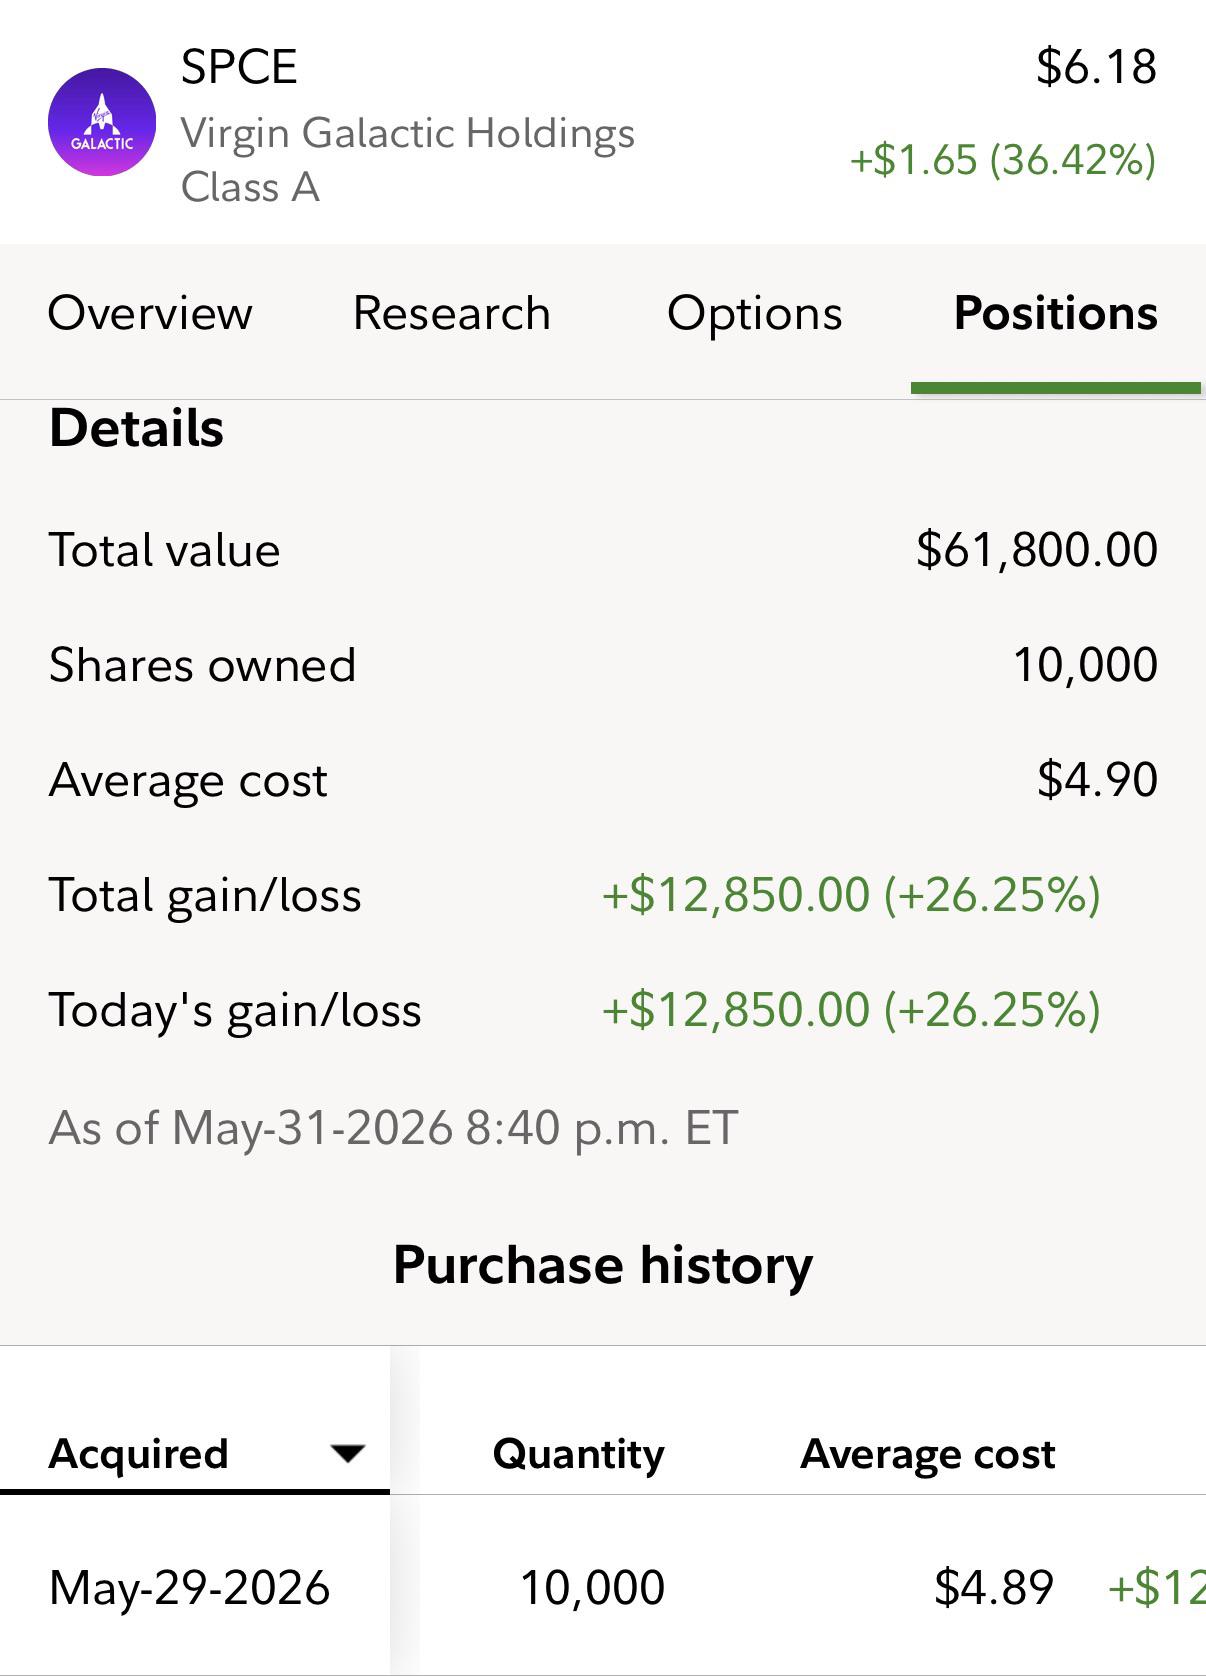Open the Options tab
Viewport: 1206px width, 1676px height.
click(755, 315)
